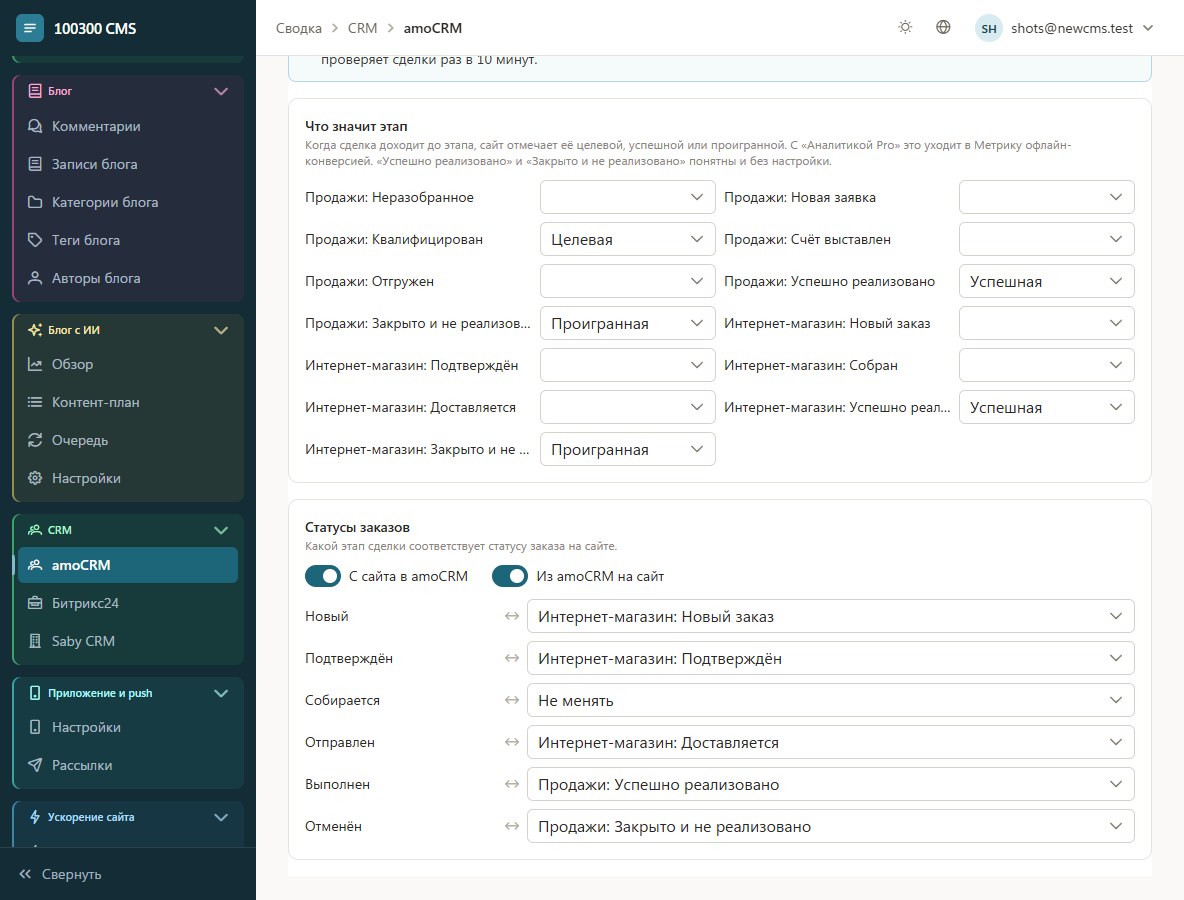The height and width of the screenshot is (900, 1184).
Task: Open the Новый status dropdown
Action: 831,616
